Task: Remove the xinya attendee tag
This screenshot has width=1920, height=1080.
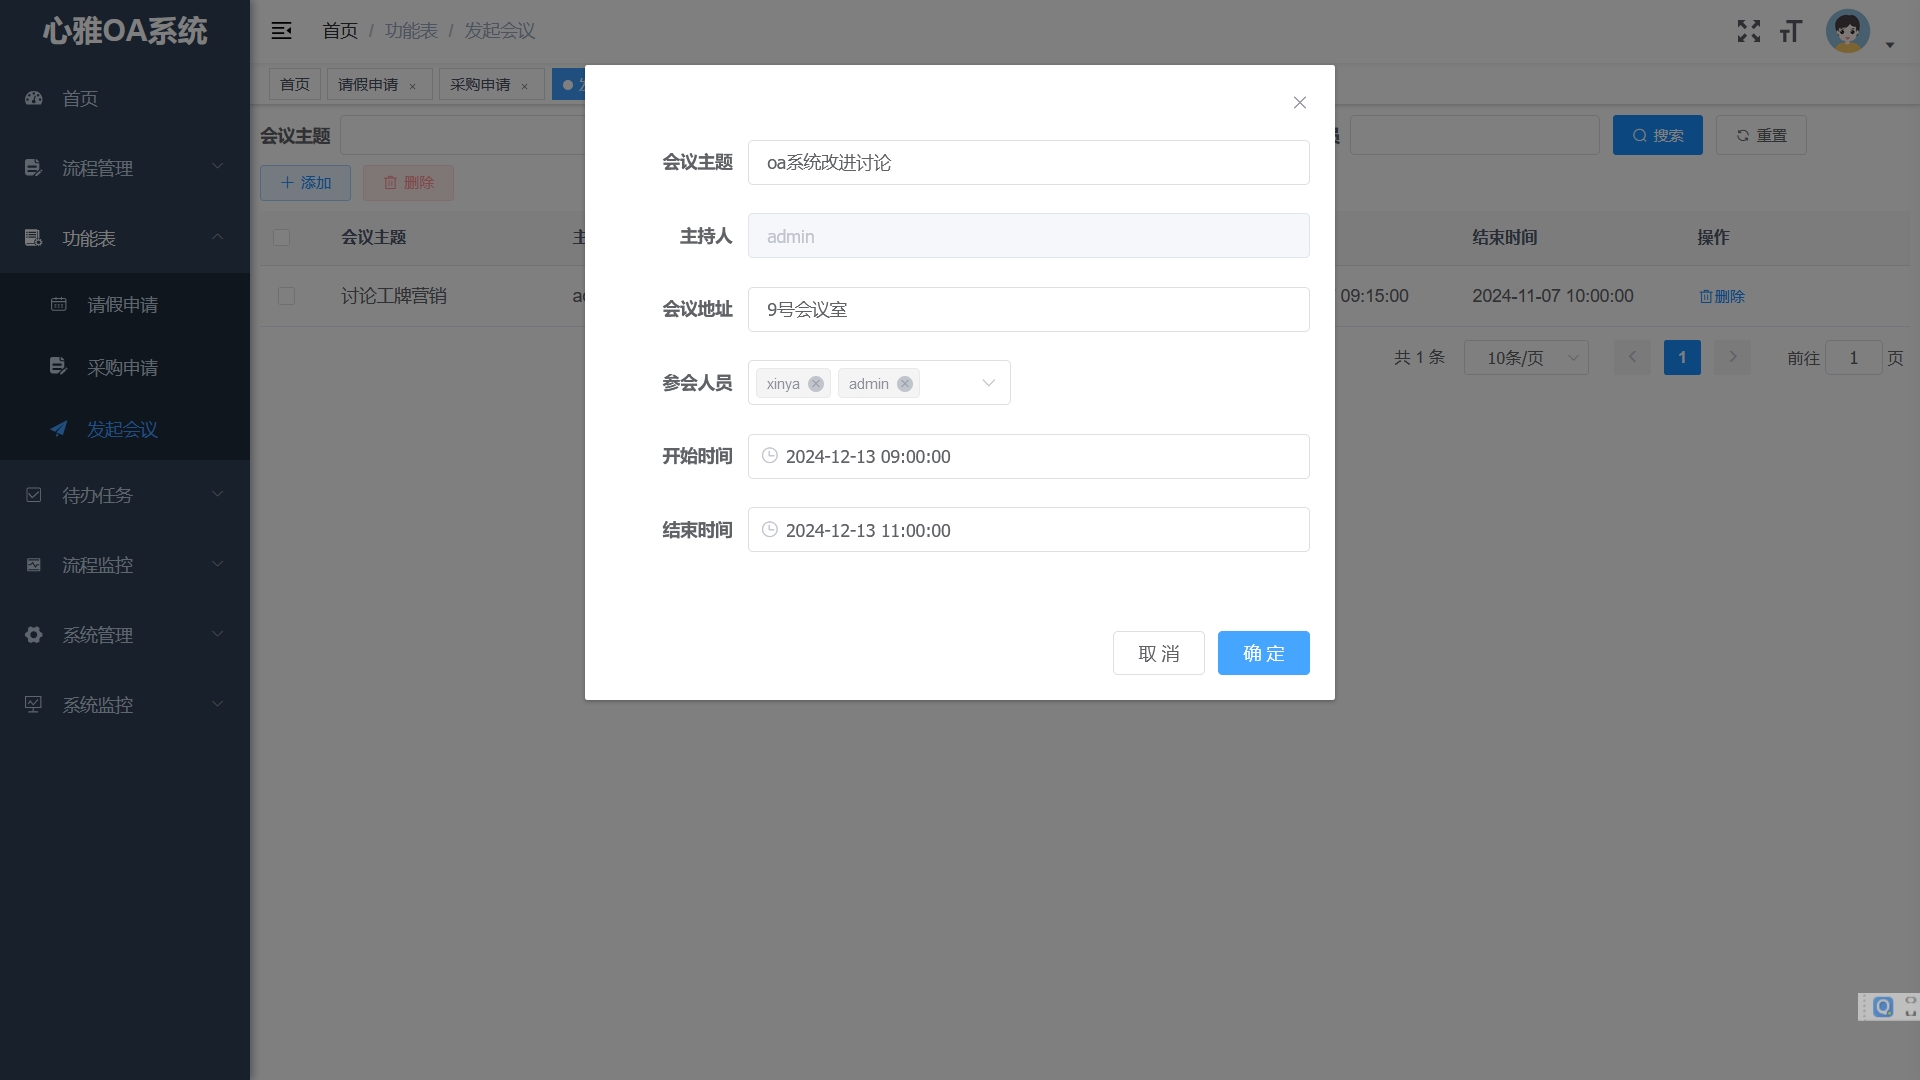Action: [816, 384]
